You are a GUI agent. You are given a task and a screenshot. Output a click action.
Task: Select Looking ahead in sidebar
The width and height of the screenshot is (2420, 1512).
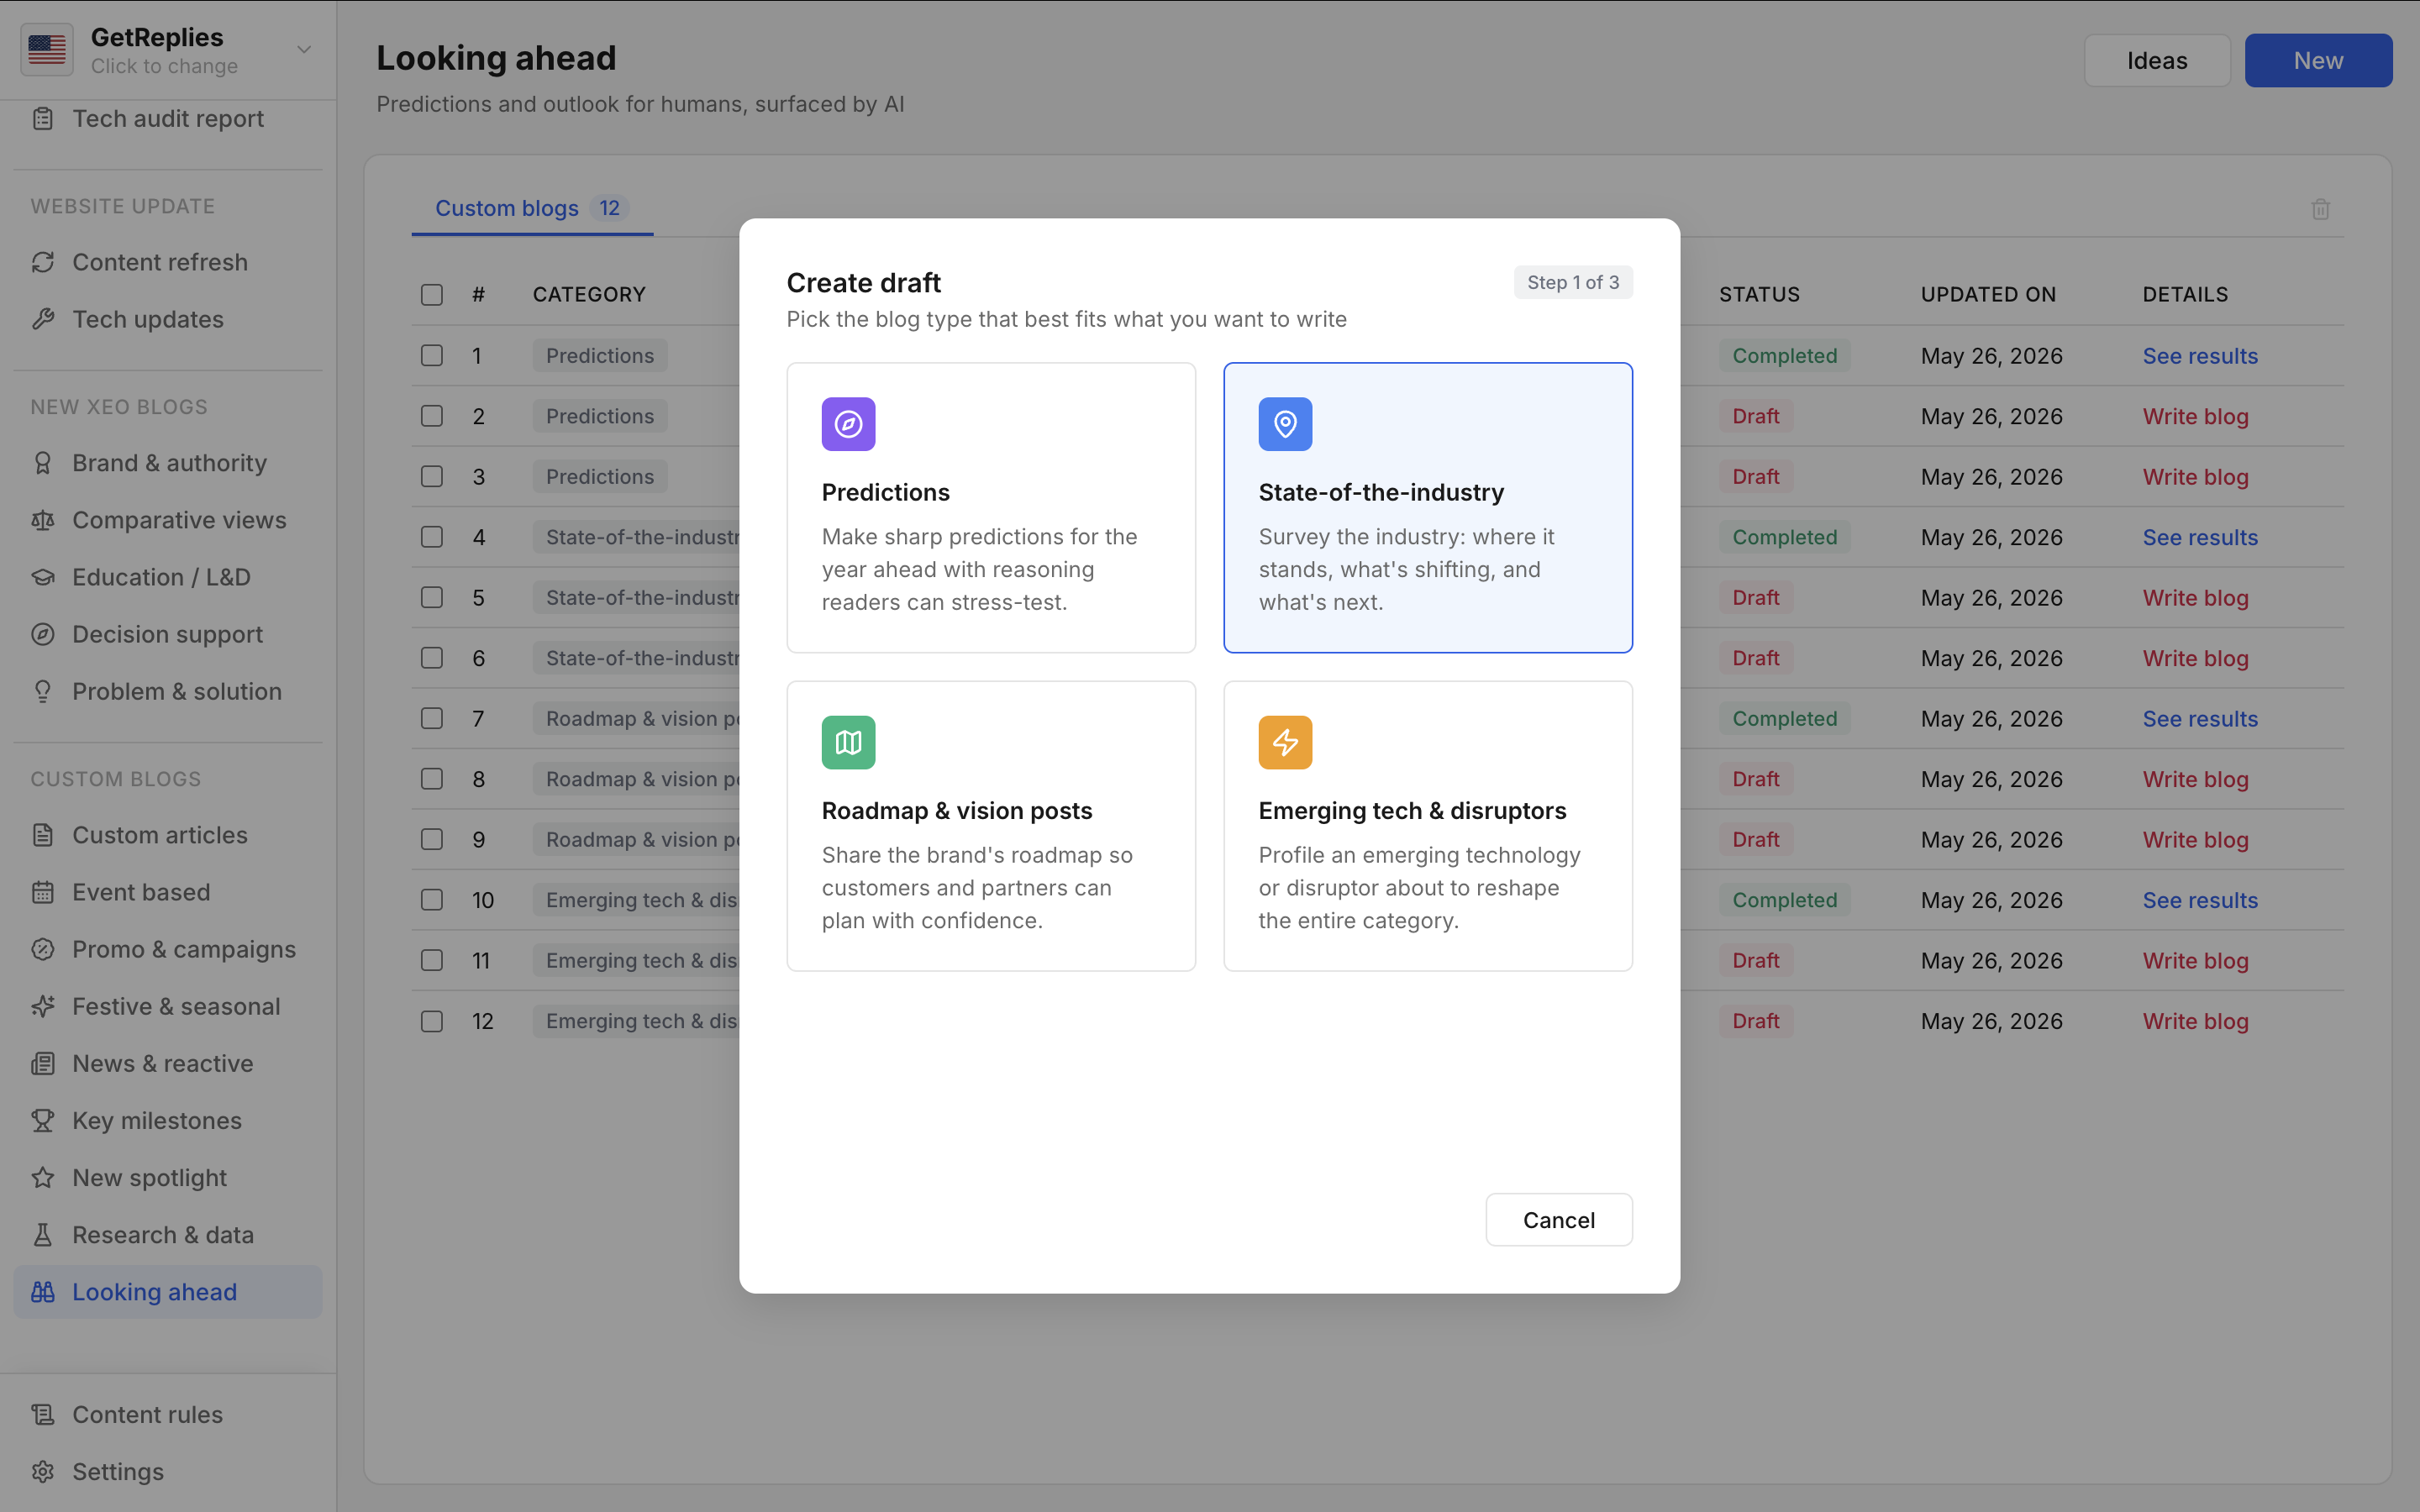click(168, 1292)
